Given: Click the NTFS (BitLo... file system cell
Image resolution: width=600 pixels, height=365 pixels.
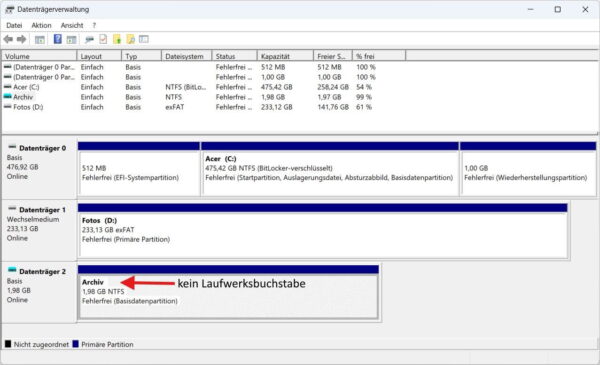Looking at the screenshot, I should coord(186,87).
